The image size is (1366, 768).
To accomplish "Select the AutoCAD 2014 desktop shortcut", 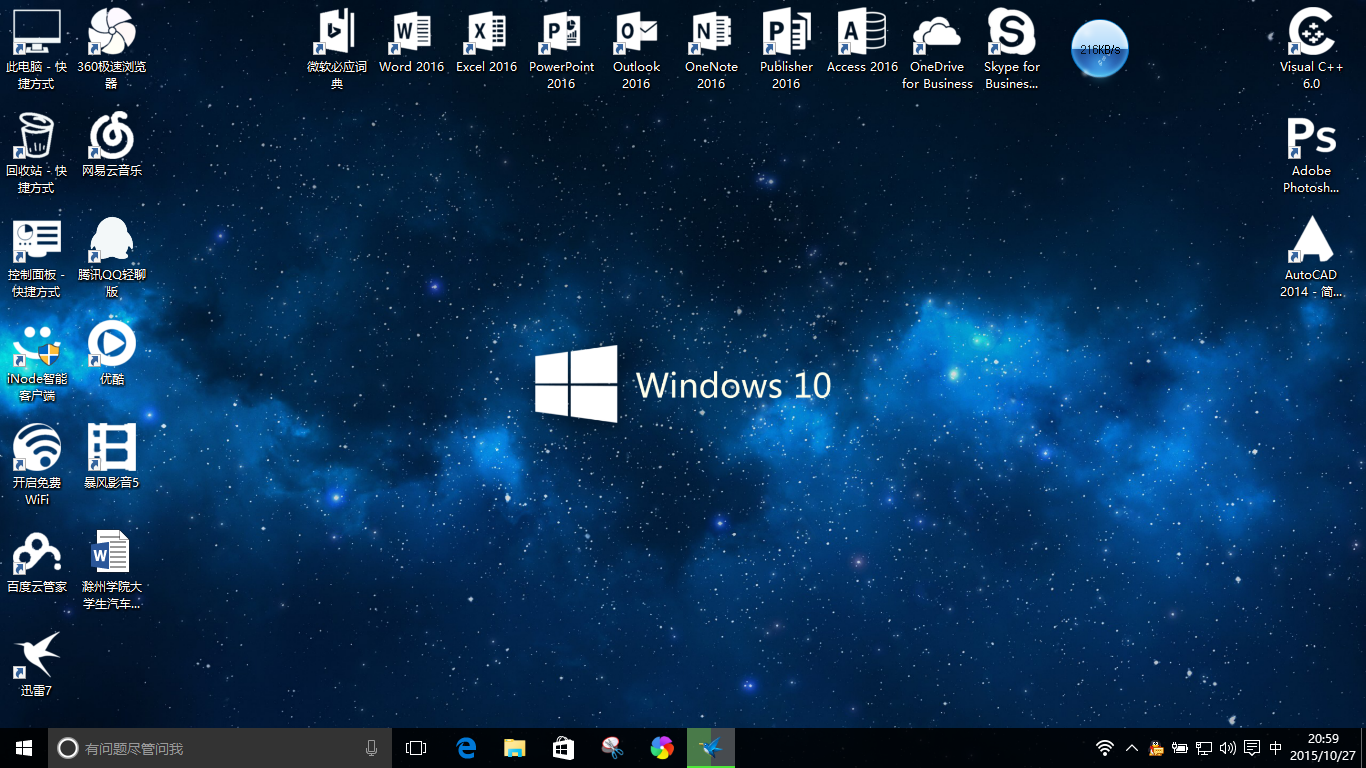I will click(1312, 258).
